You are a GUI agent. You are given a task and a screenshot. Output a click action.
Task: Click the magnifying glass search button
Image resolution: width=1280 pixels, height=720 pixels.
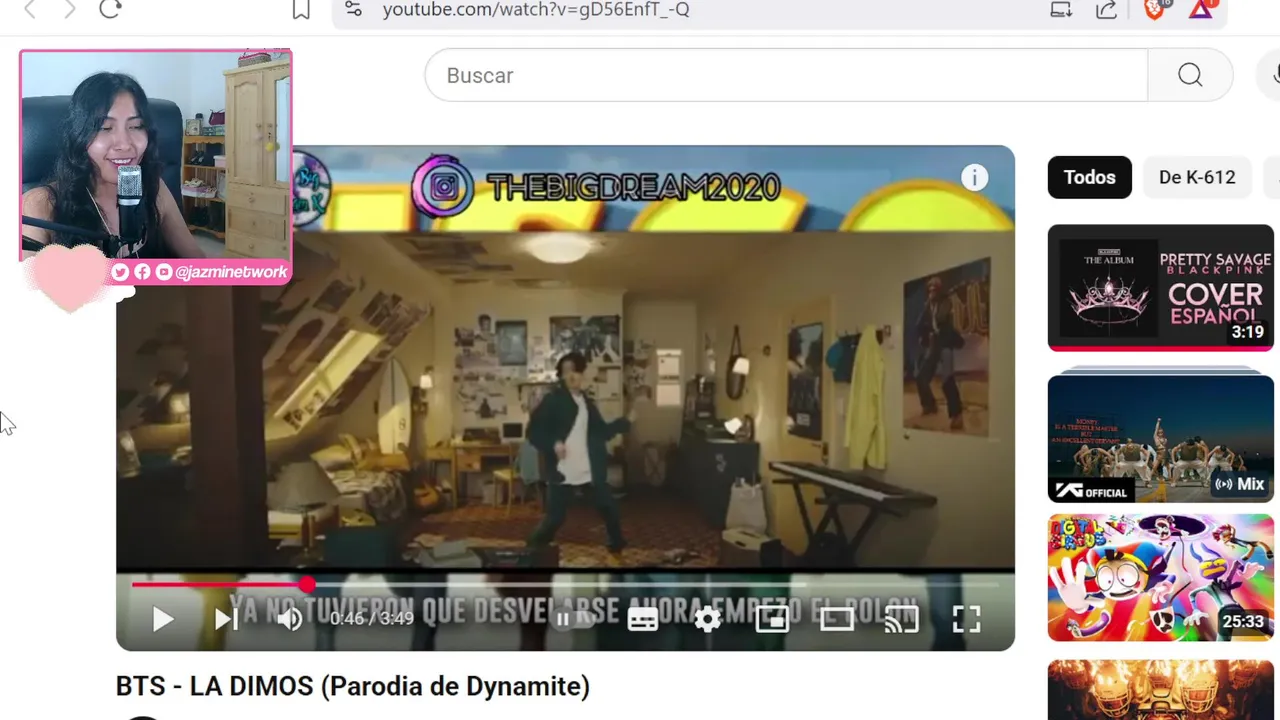coord(1190,75)
